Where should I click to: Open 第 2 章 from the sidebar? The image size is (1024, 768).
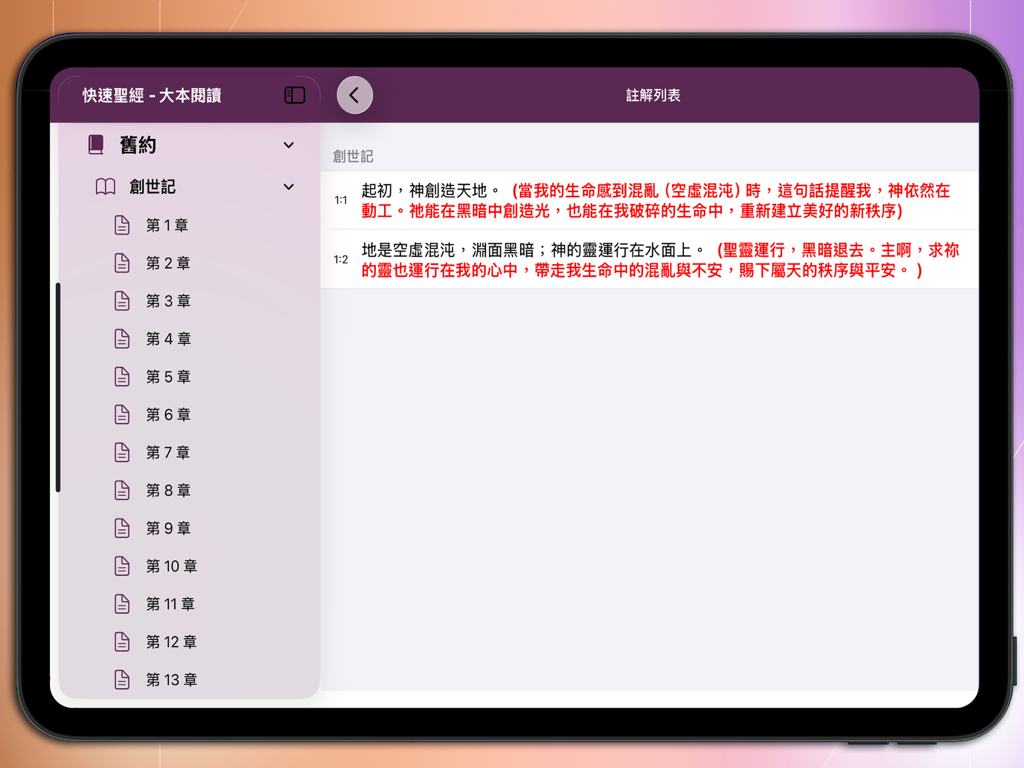pyautogui.click(x=167, y=263)
